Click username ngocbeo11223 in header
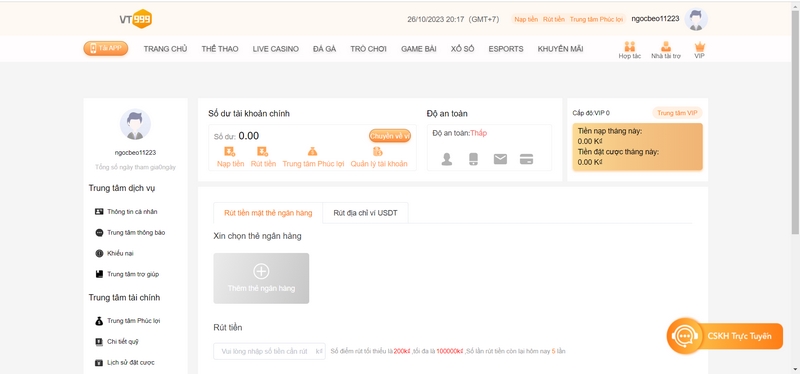 point(655,19)
